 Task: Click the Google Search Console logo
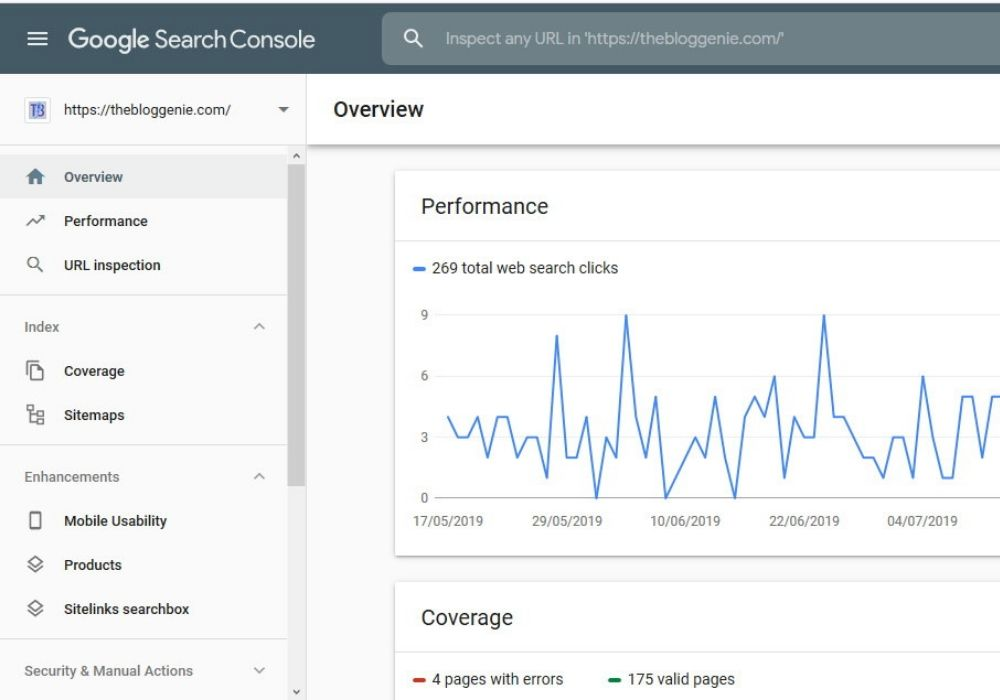[191, 39]
